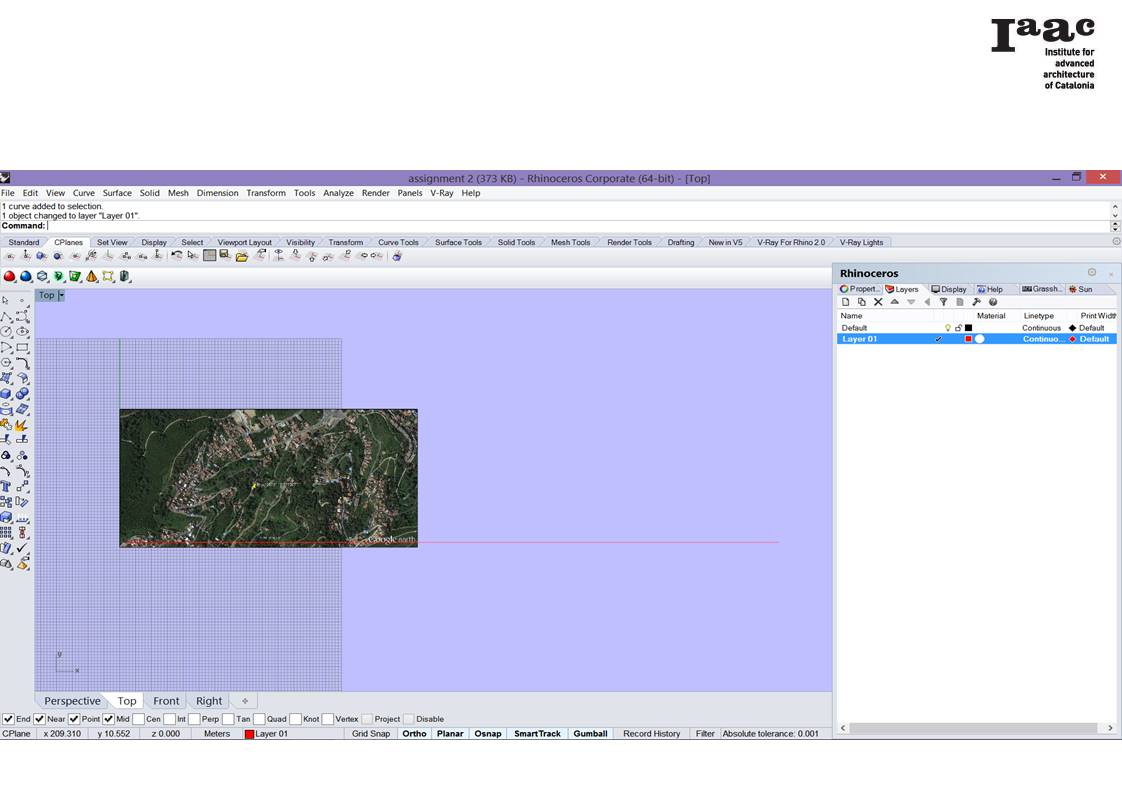Open layer tools hammer icon
Screen dimensions: 1122x793
tap(976, 302)
